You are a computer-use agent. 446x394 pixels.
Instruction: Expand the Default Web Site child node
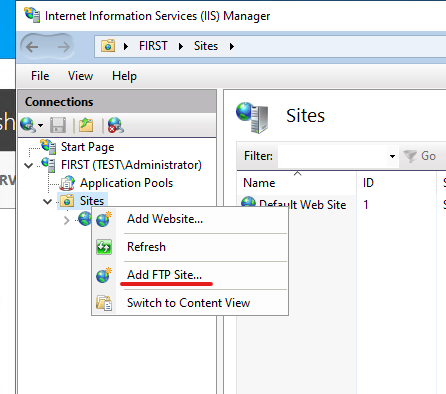coord(67,220)
